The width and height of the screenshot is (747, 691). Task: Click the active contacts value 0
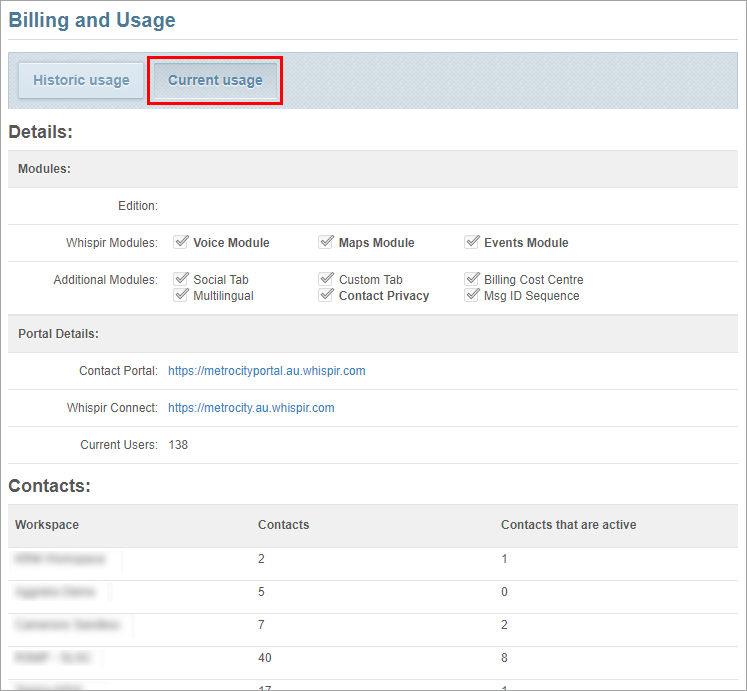[x=504, y=592]
